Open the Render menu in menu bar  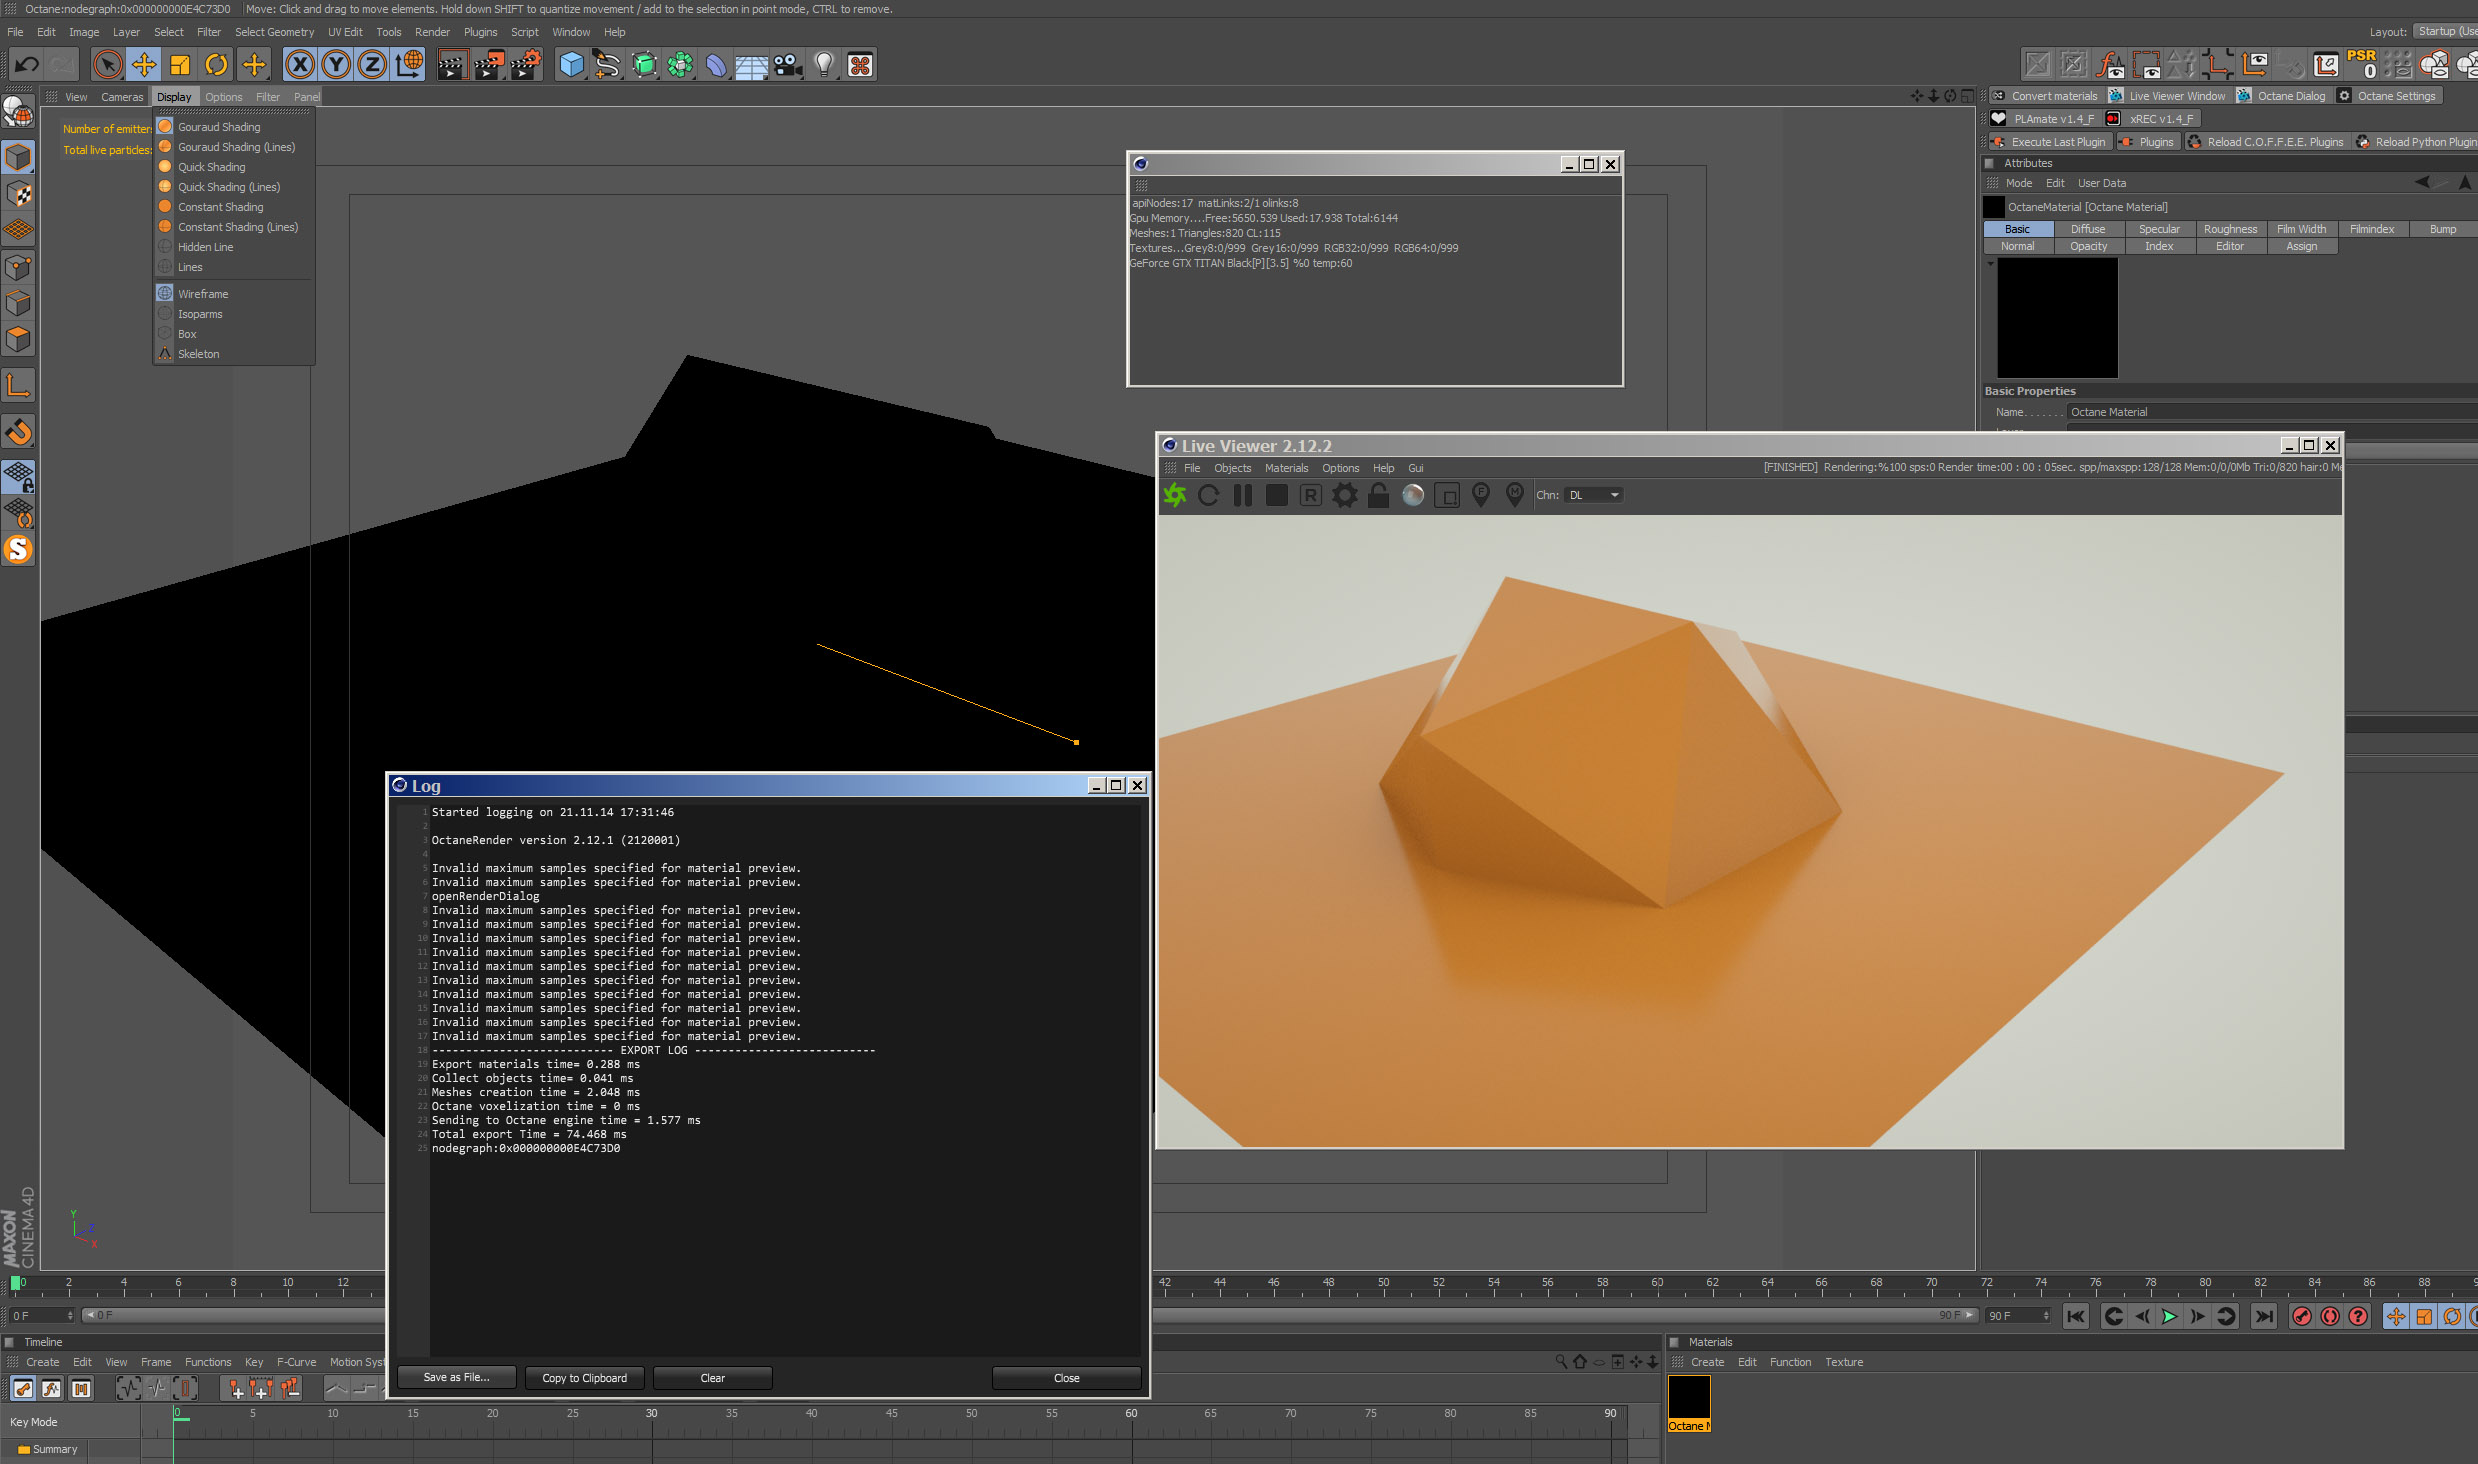point(432,32)
